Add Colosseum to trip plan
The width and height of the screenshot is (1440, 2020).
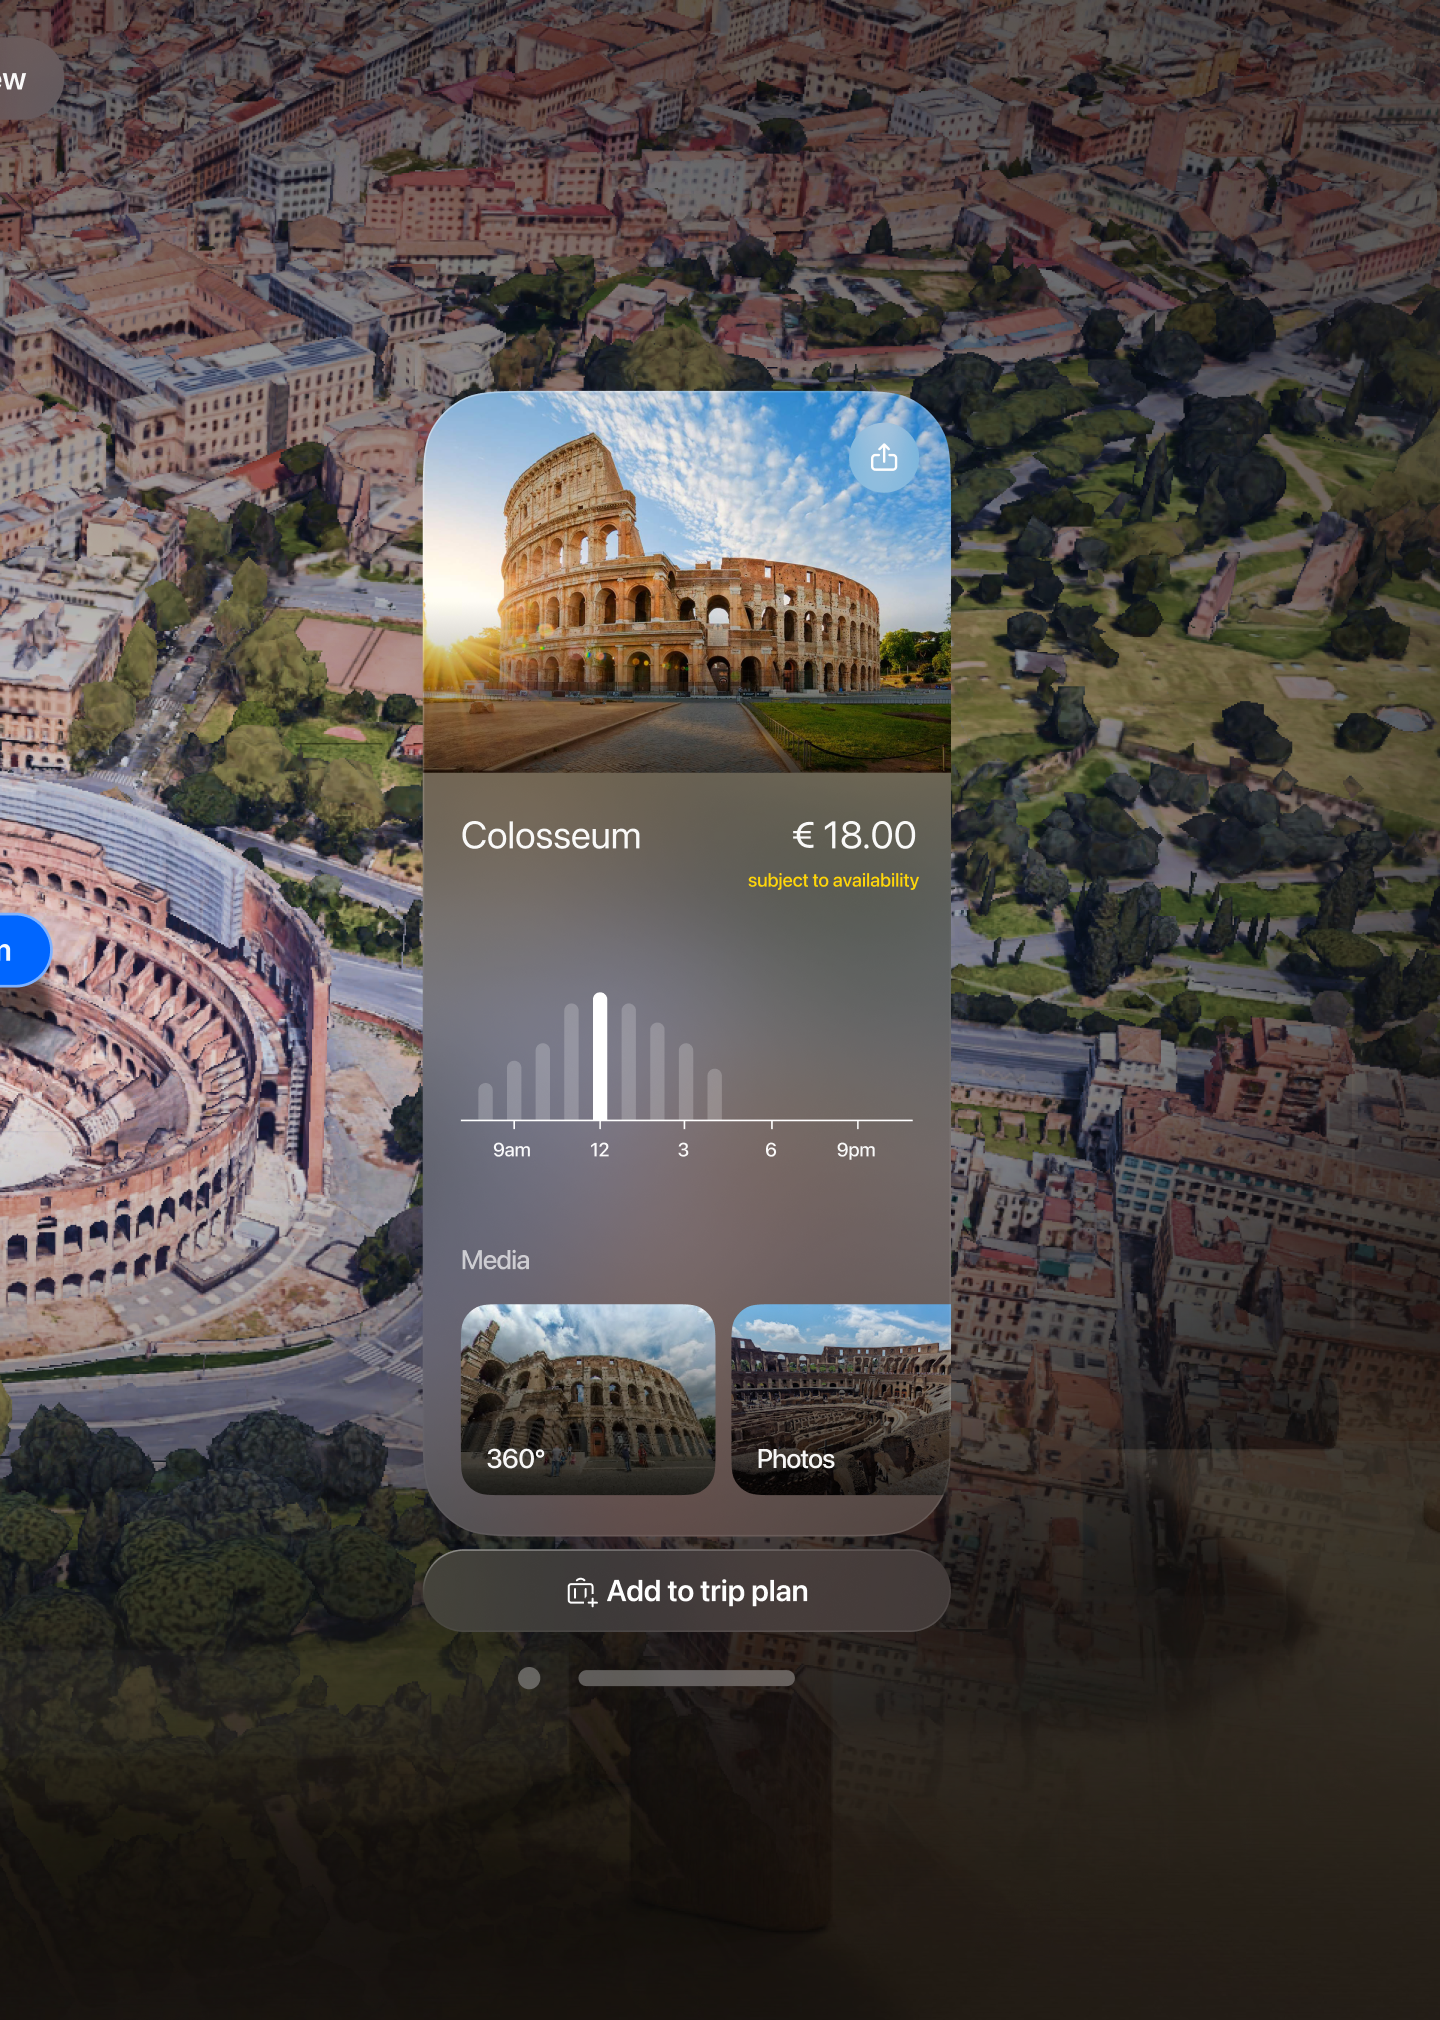pyautogui.click(x=686, y=1591)
